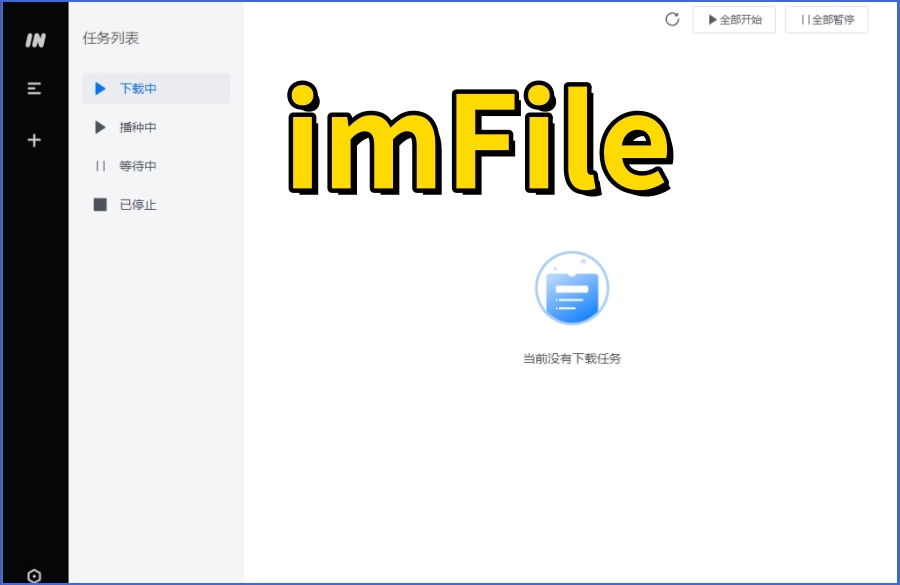Select the 播种中 task category
Viewport: 900px width, 585px height.
(x=156, y=127)
